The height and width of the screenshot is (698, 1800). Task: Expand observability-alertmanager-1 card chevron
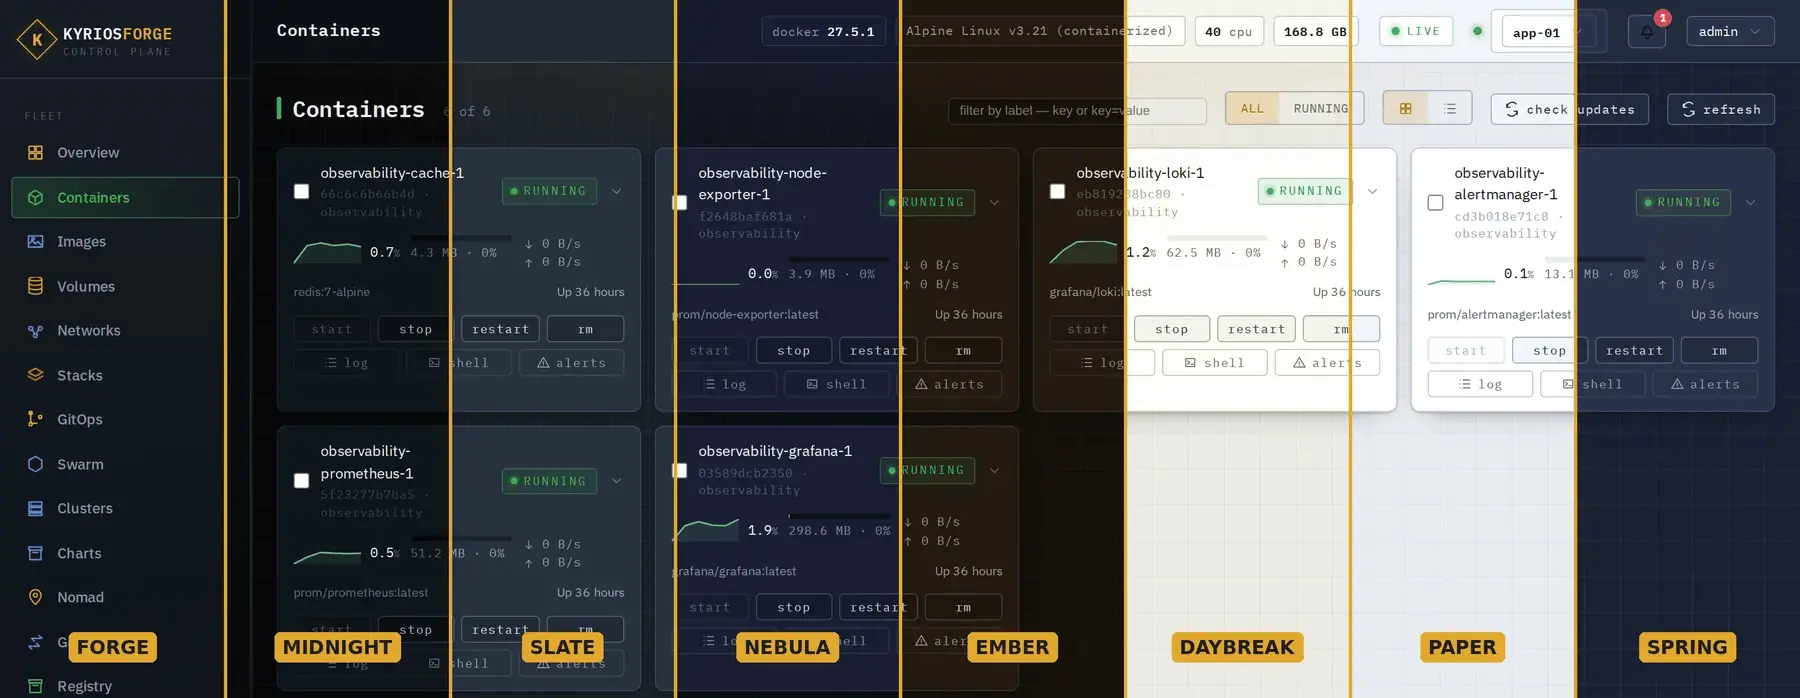1750,202
